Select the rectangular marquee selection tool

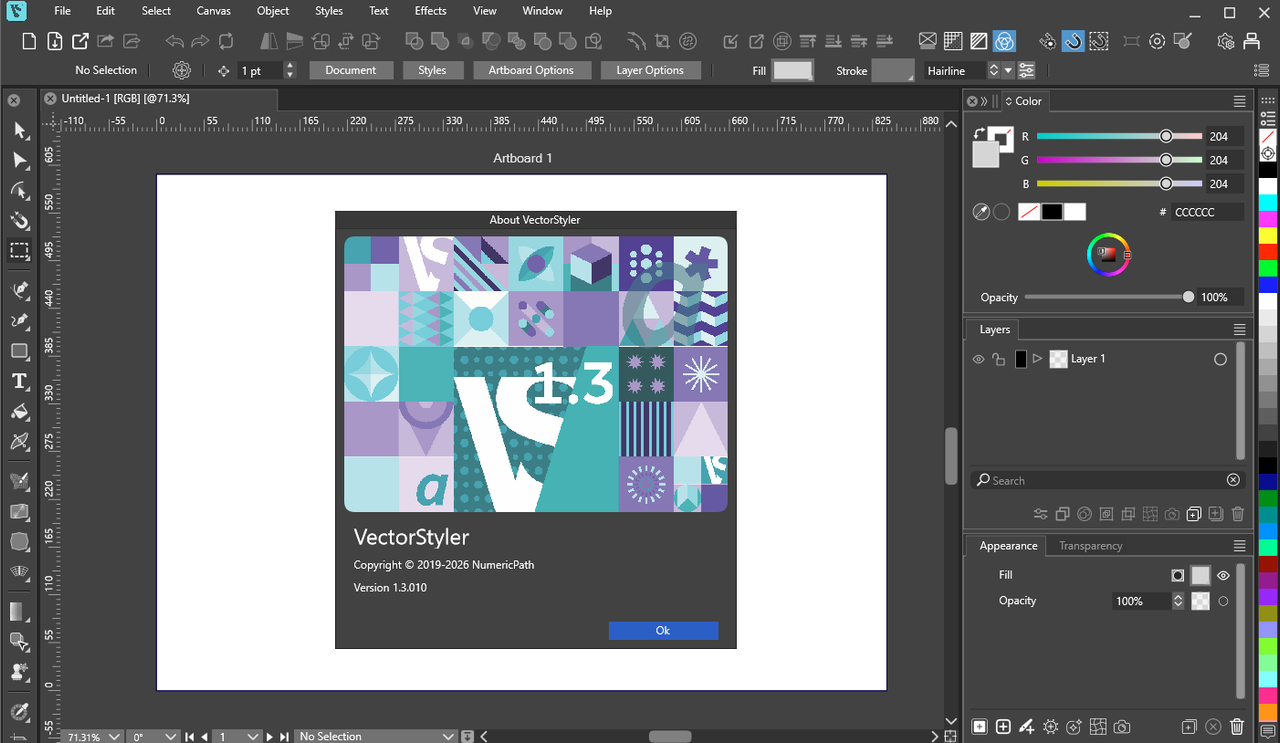pyautogui.click(x=19, y=251)
